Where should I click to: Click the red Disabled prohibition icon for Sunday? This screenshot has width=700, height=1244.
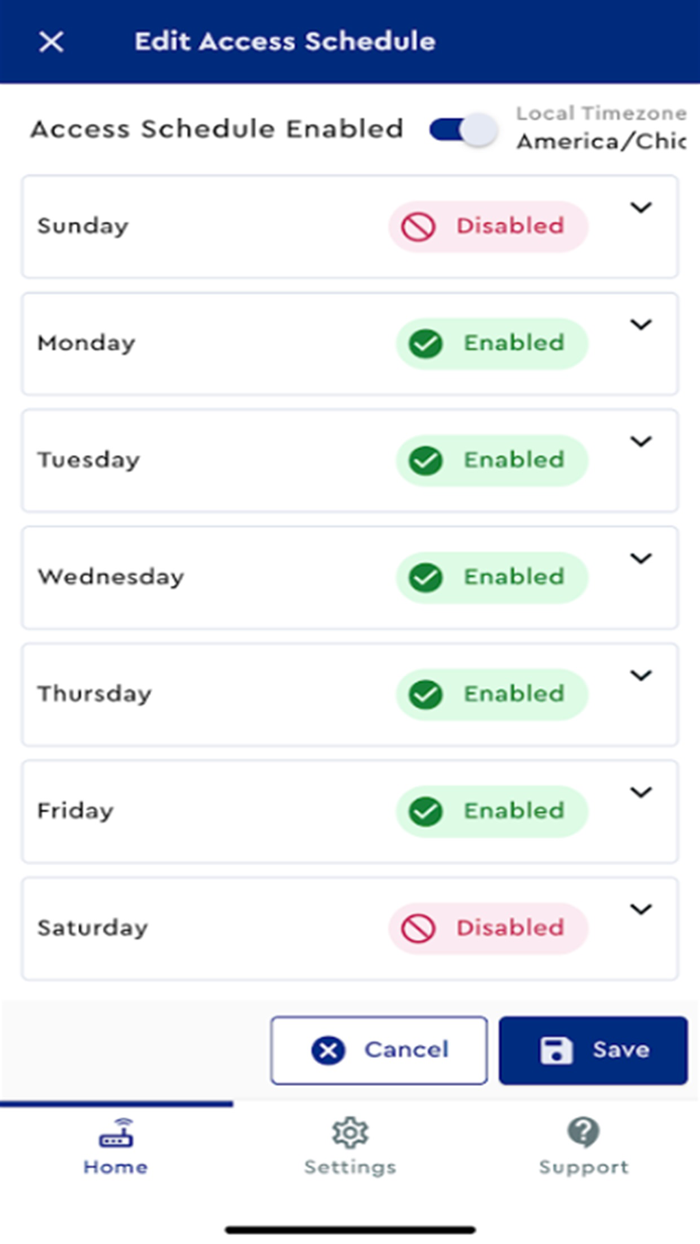(419, 226)
